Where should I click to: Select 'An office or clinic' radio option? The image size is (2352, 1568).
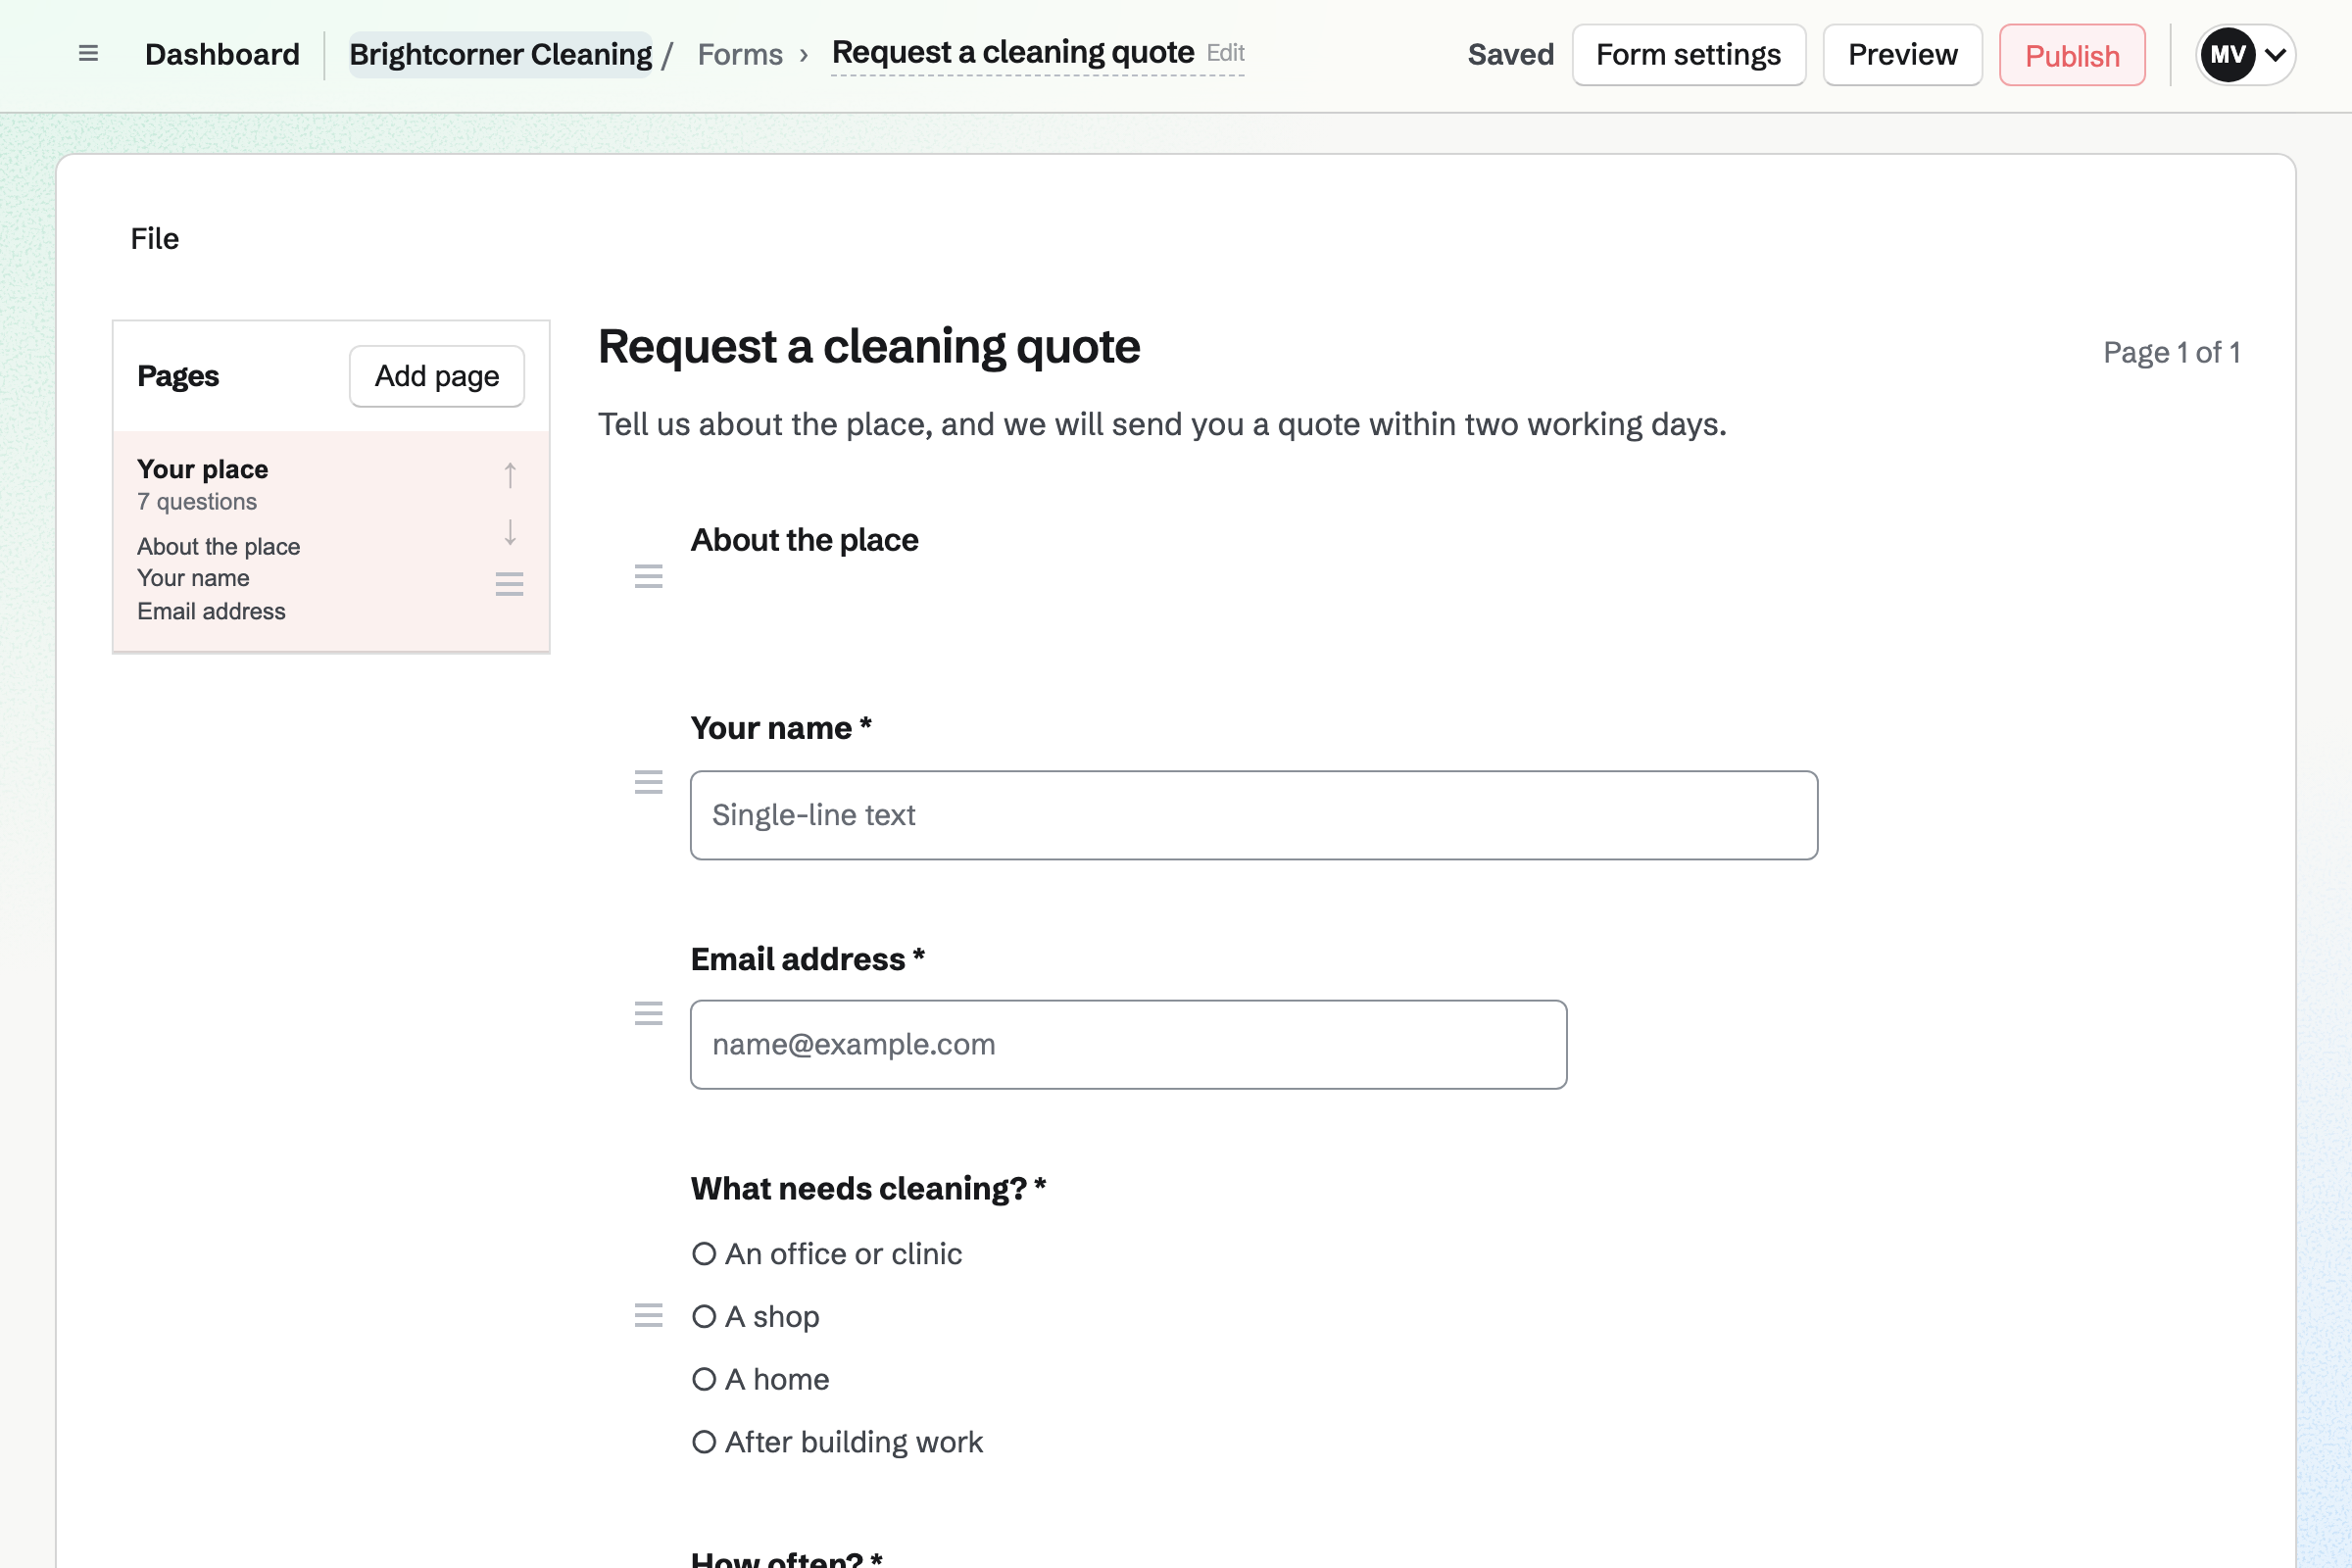(704, 1254)
